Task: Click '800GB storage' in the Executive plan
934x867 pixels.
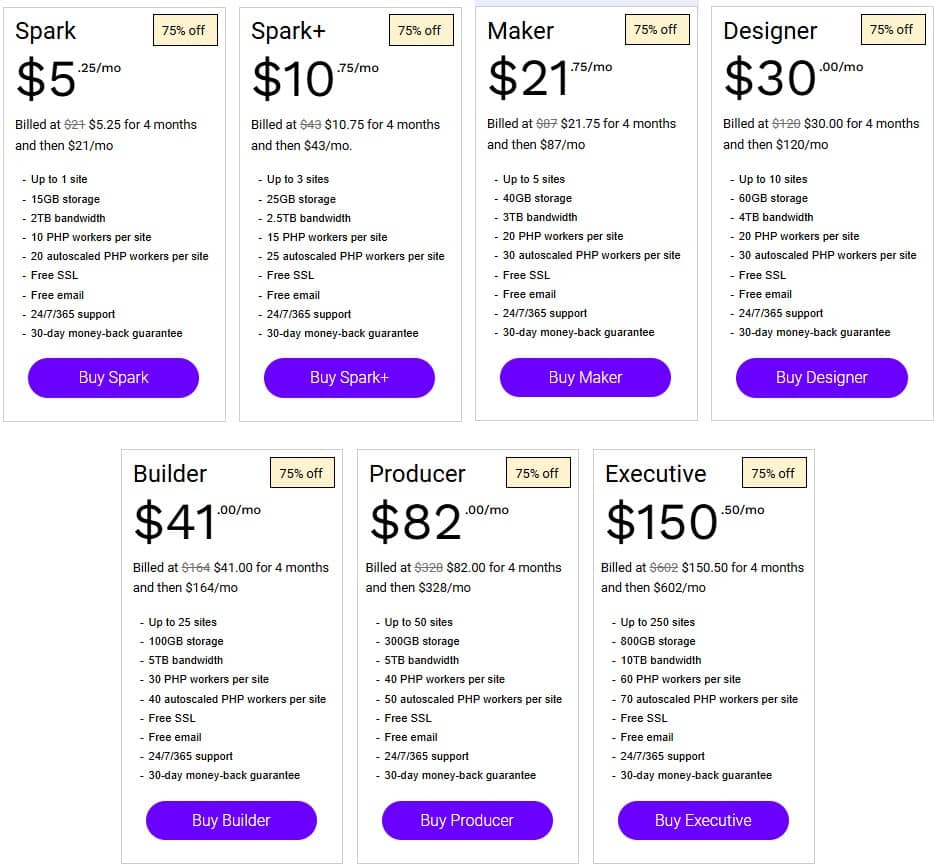Action: [x=657, y=641]
